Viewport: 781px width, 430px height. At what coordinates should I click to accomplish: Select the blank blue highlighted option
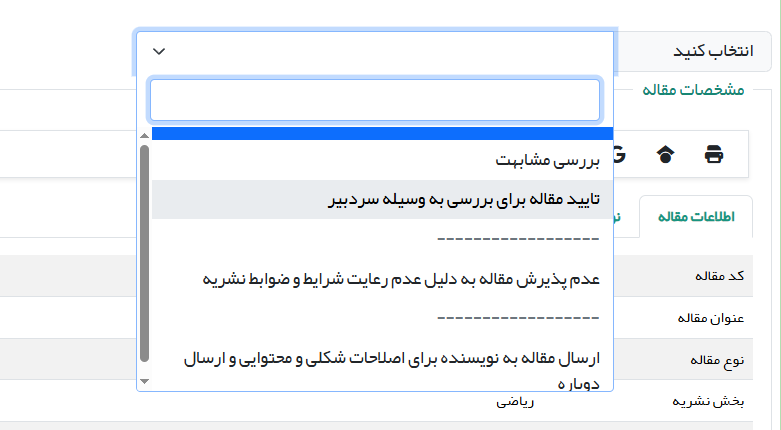pos(375,134)
